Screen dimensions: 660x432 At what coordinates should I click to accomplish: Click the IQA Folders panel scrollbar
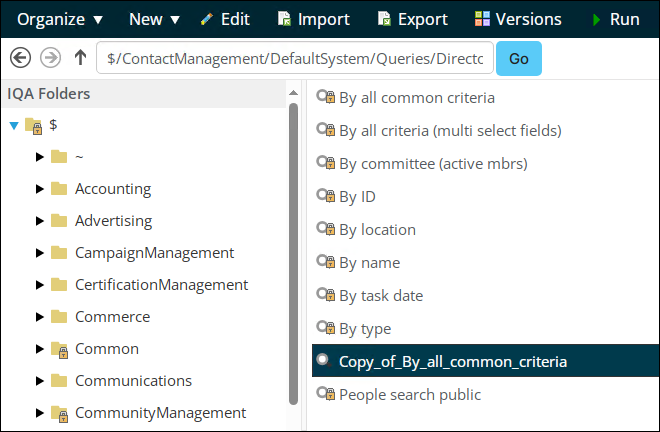click(x=293, y=250)
